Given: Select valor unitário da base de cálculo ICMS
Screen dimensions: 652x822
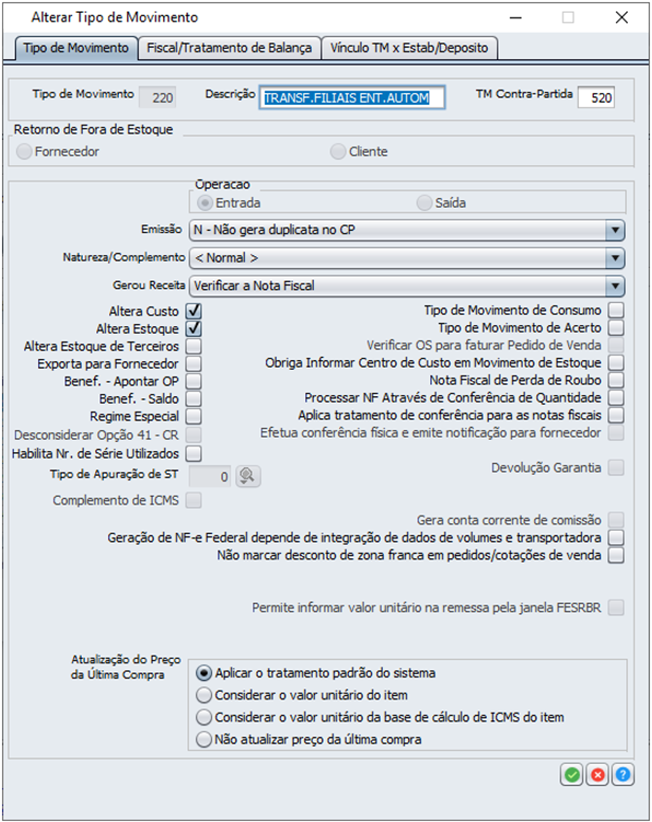Looking at the screenshot, I should (204, 717).
